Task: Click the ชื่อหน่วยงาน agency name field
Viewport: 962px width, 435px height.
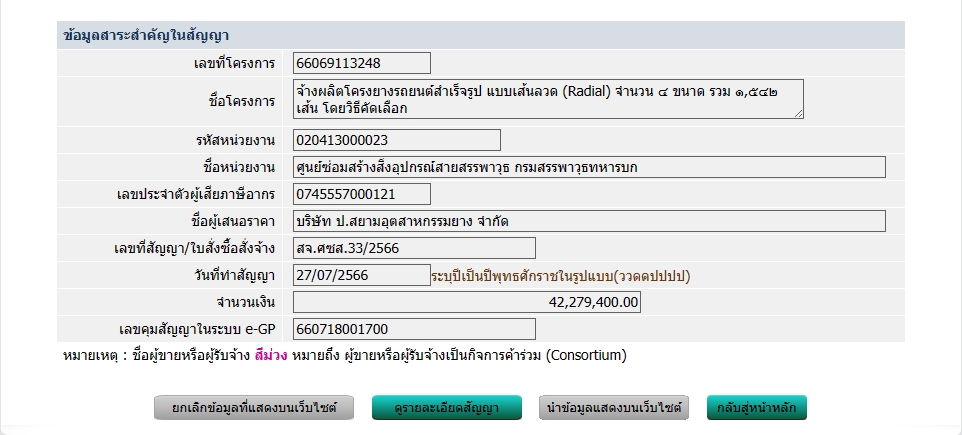Action: click(589, 167)
